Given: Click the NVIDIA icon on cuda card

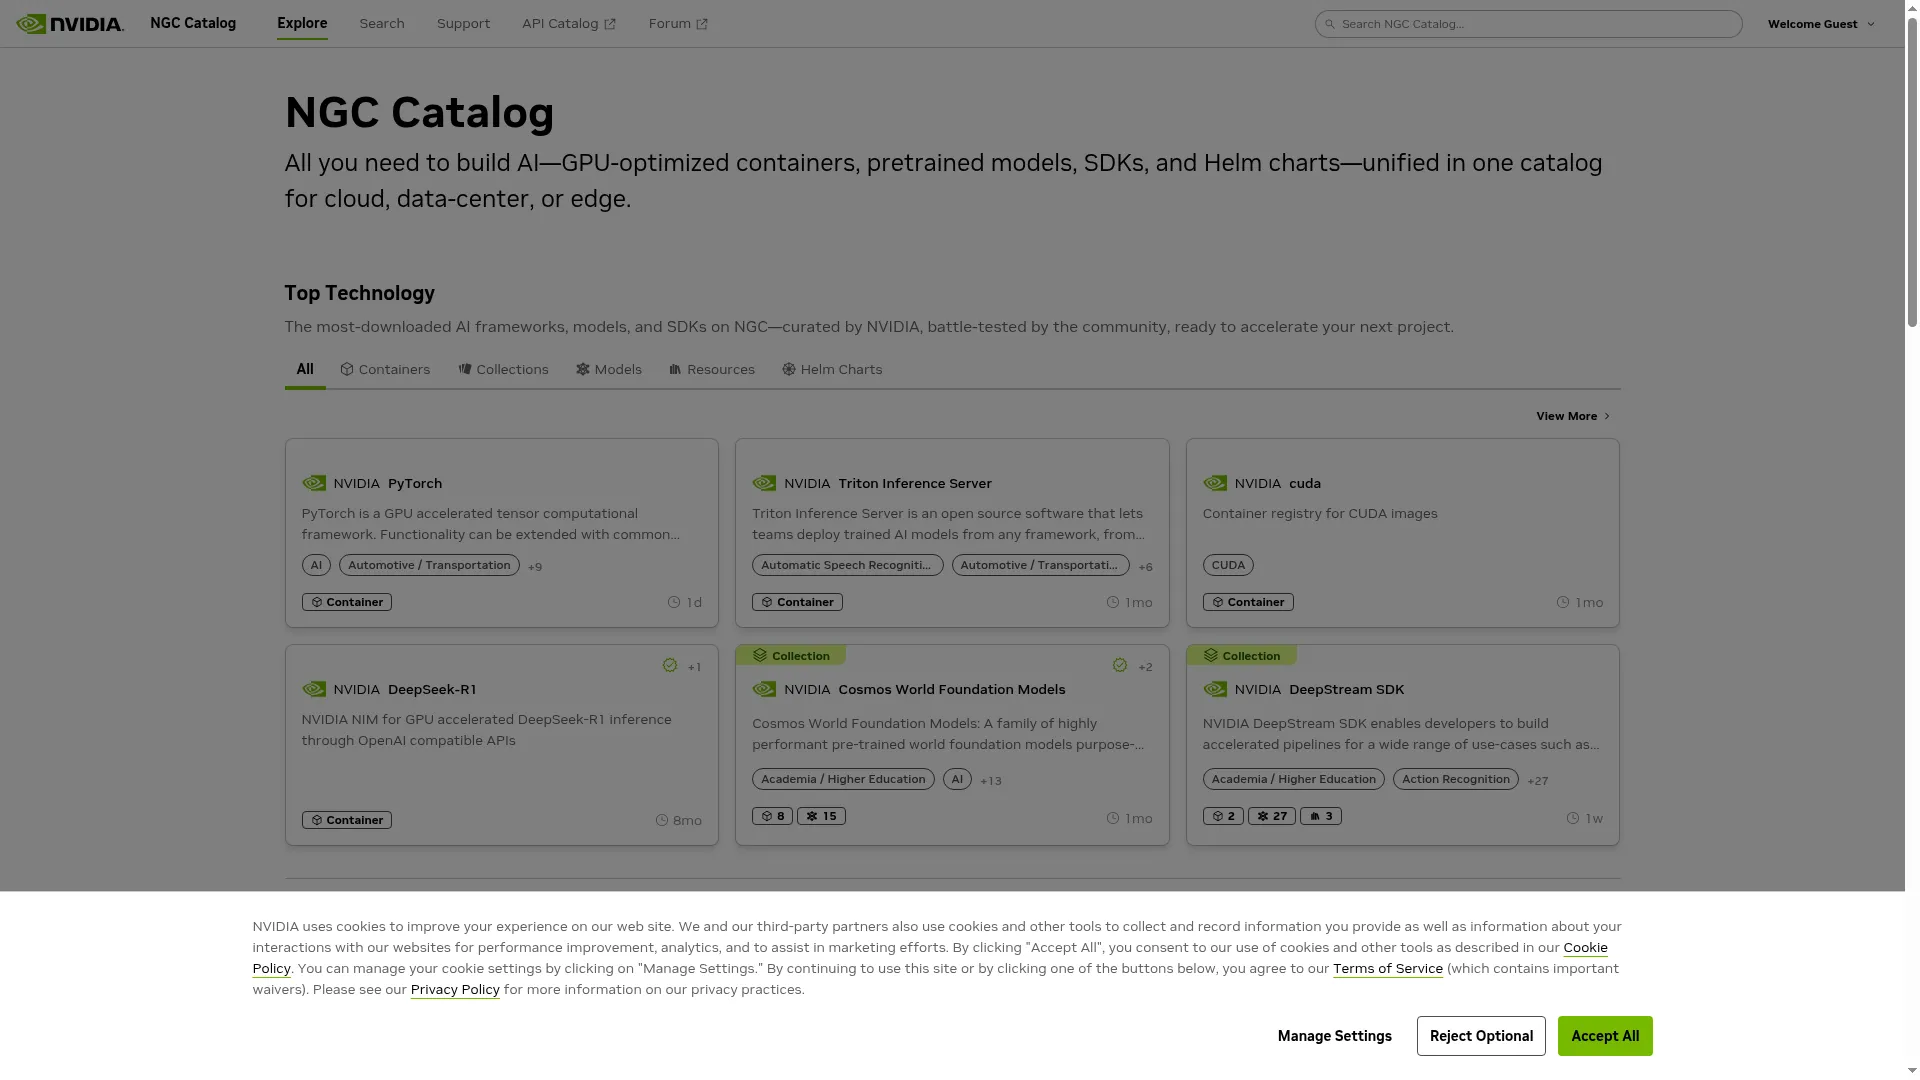Looking at the screenshot, I should click(1215, 484).
